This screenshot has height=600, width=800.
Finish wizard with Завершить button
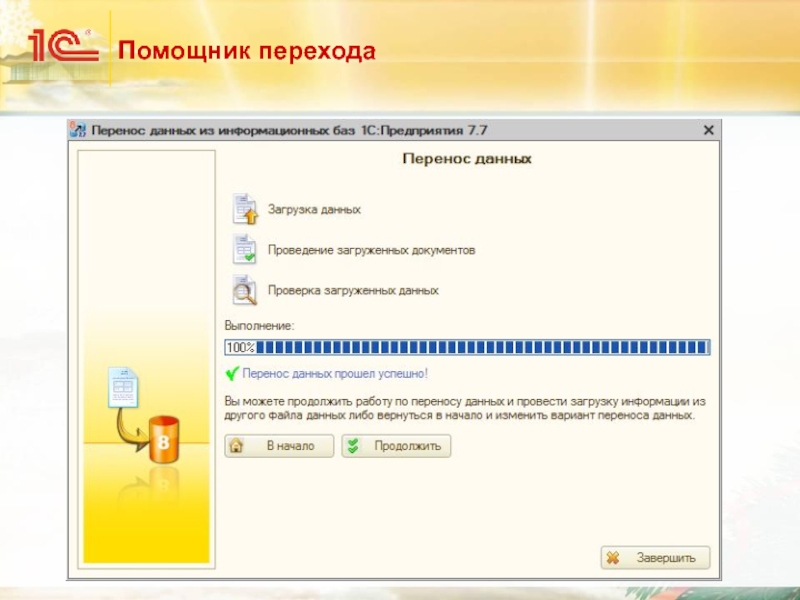coord(655,558)
